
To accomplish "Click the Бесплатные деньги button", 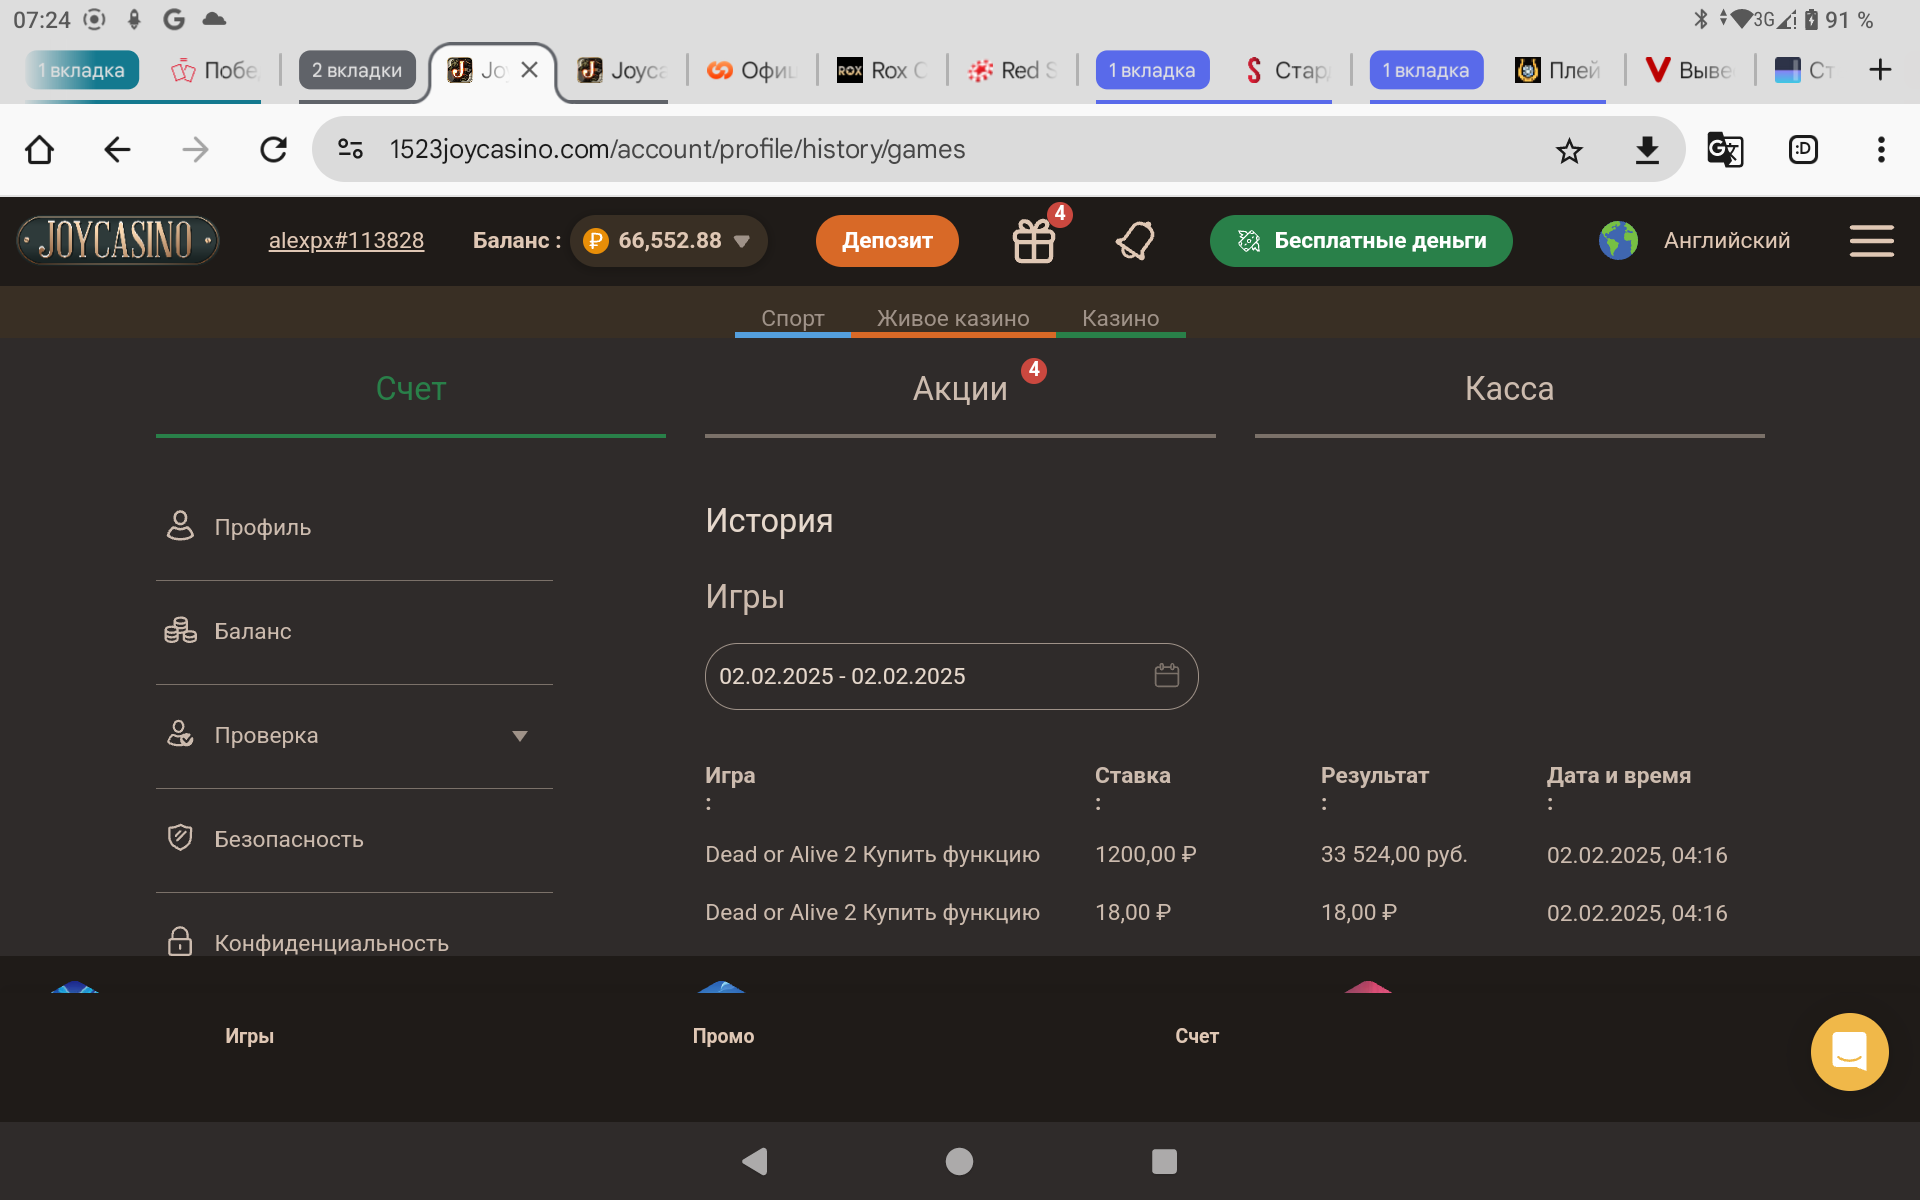I will point(1360,241).
